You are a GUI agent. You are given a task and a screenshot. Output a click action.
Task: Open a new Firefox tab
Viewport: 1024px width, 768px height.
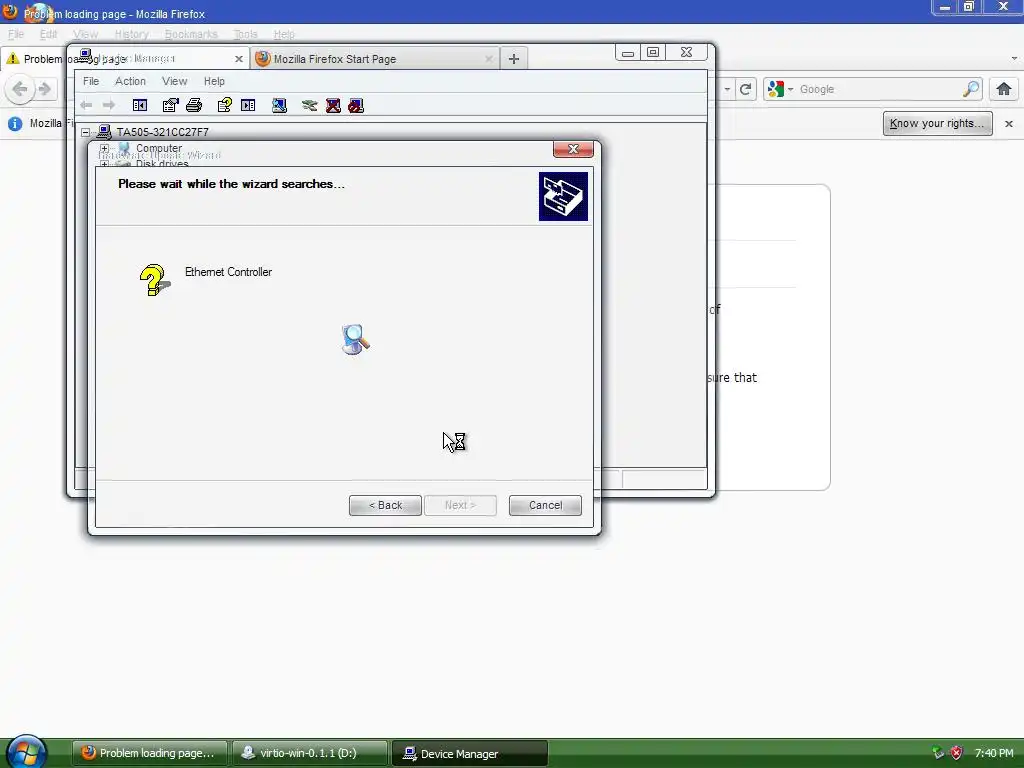tap(514, 59)
